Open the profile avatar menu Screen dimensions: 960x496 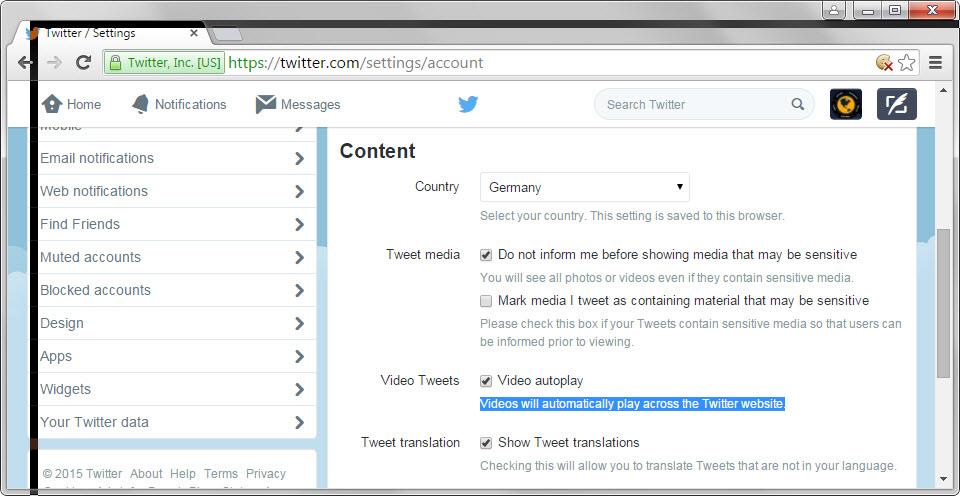(846, 104)
